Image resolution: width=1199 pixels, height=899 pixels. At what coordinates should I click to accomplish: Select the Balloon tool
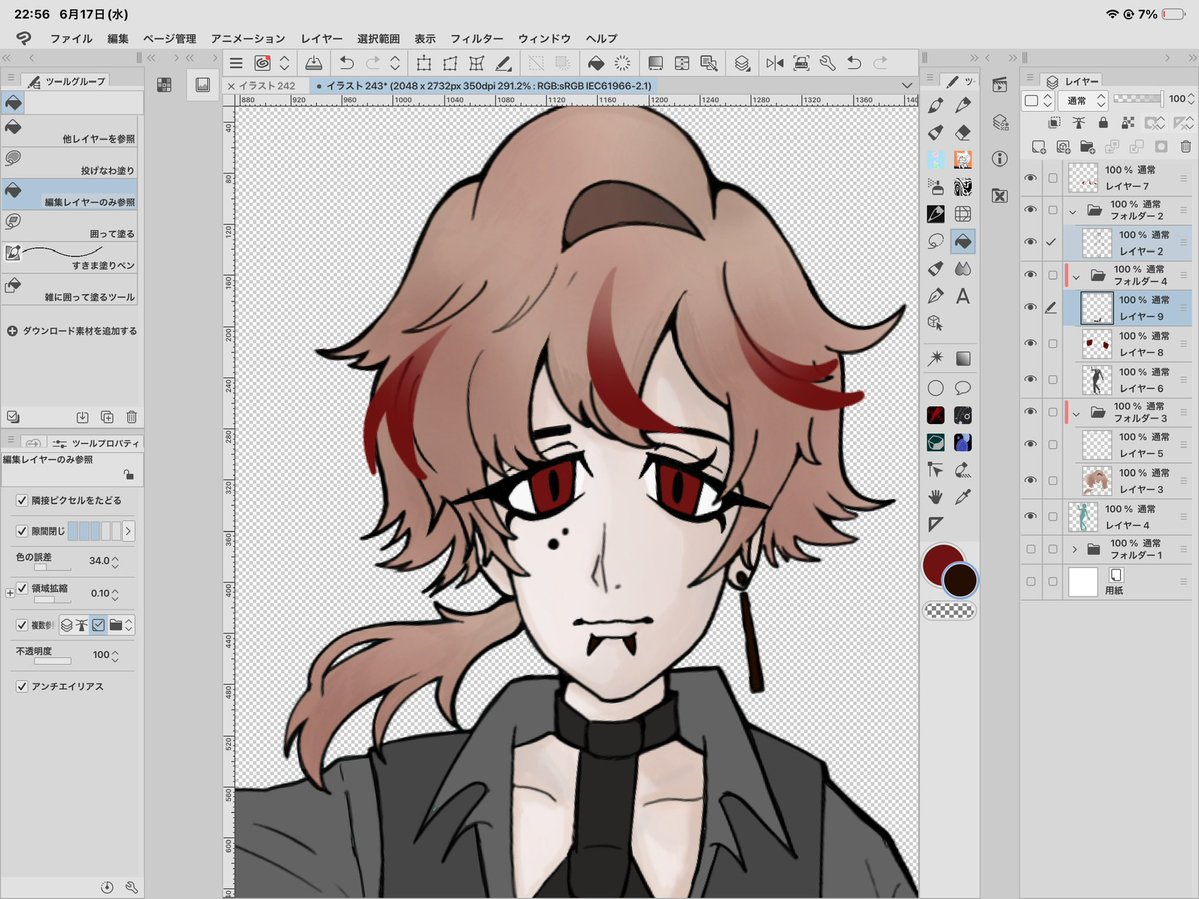[x=963, y=388]
